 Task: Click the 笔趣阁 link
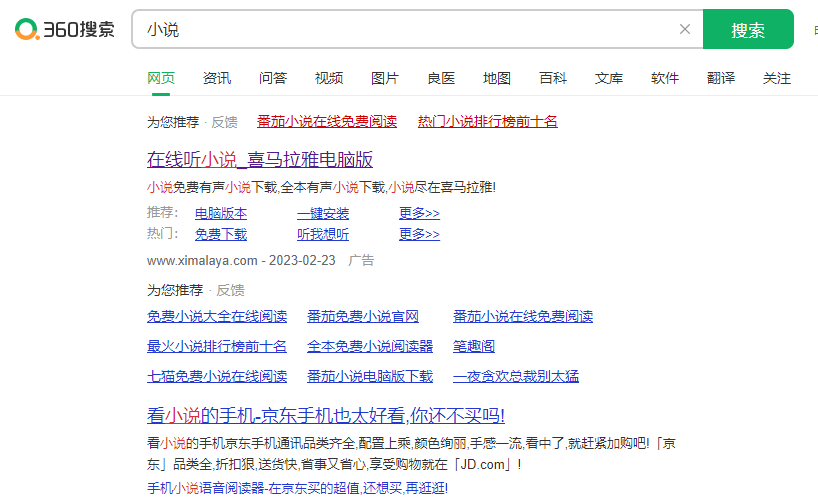pyautogui.click(x=474, y=346)
